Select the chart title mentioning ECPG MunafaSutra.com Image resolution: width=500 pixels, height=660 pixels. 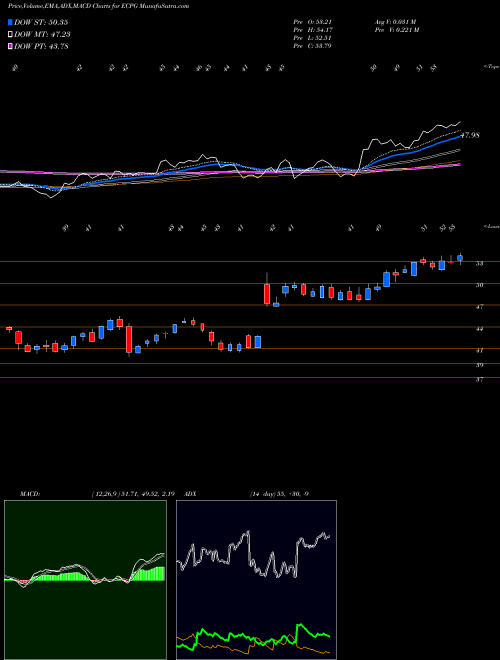point(99,6)
